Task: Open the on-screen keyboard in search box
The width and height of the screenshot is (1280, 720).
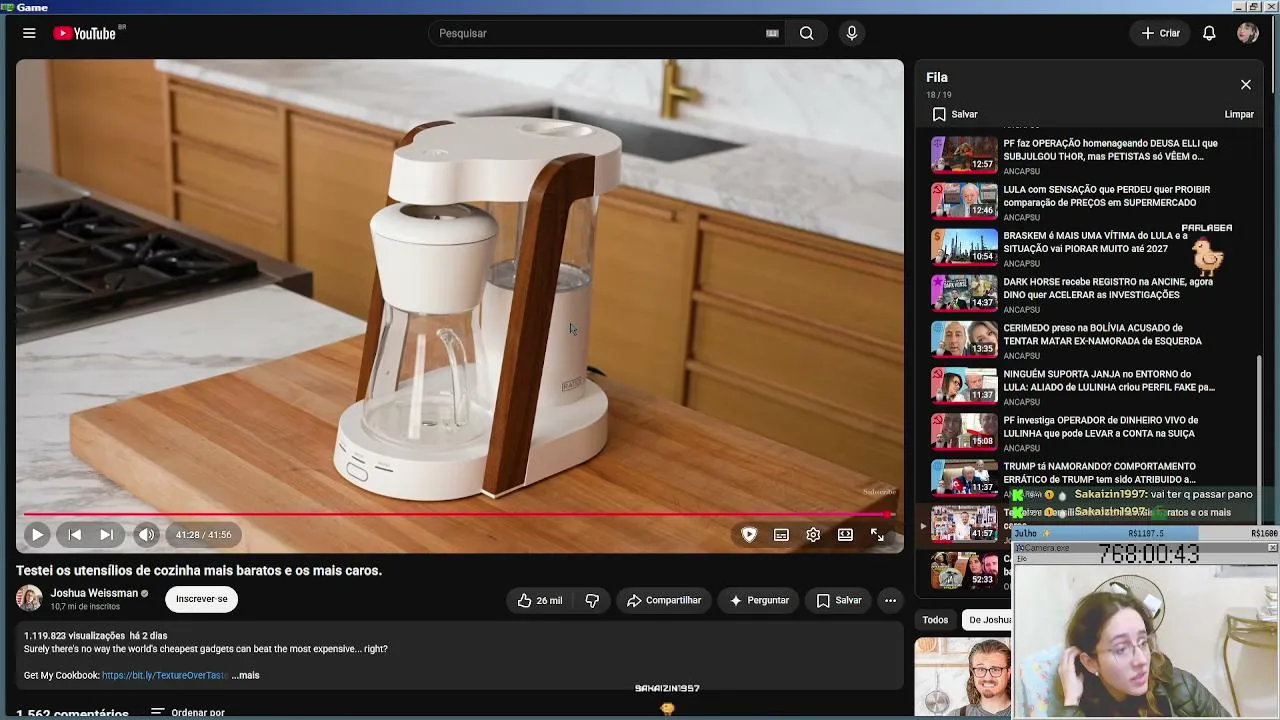Action: (x=772, y=33)
